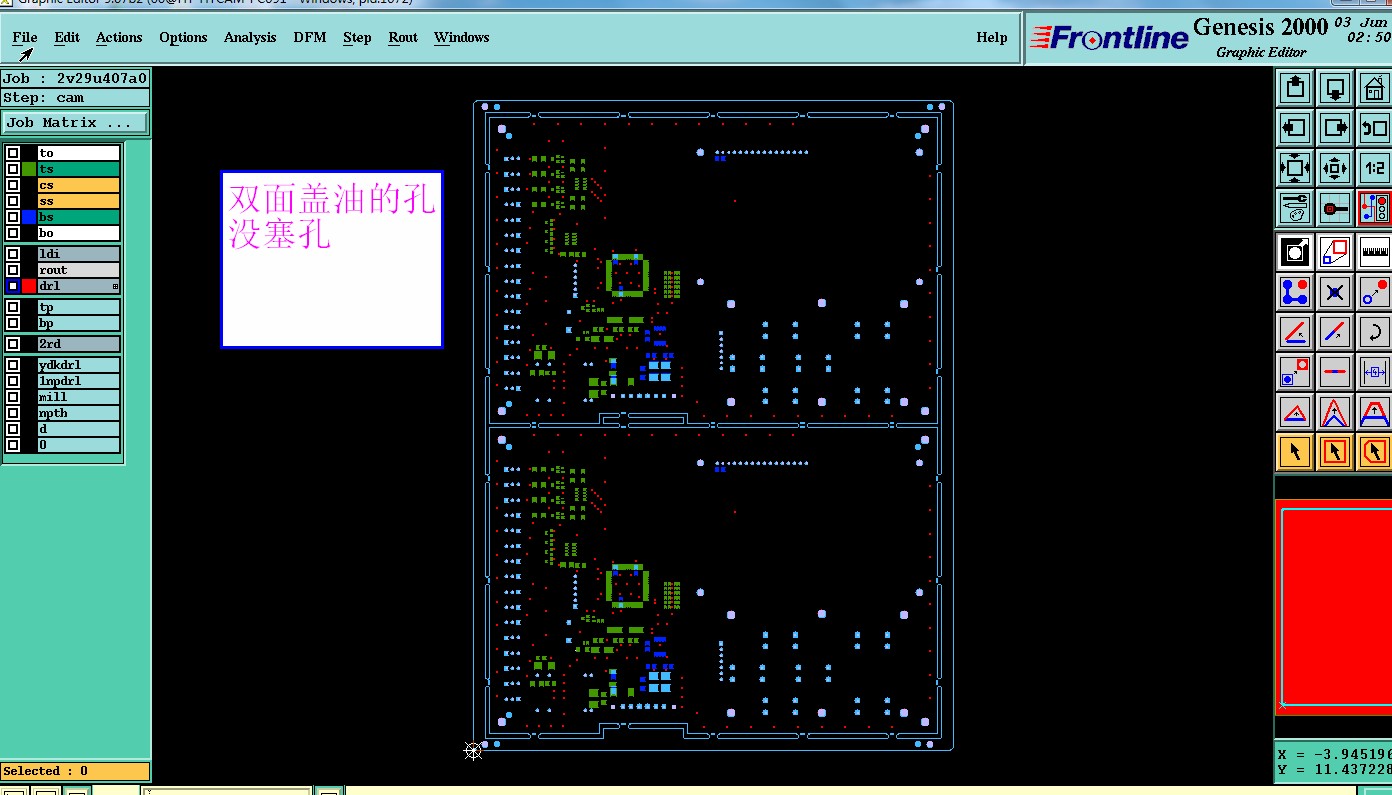This screenshot has height=795, width=1392.
Task: Click the pan down arrow icon
Action: (1335, 88)
